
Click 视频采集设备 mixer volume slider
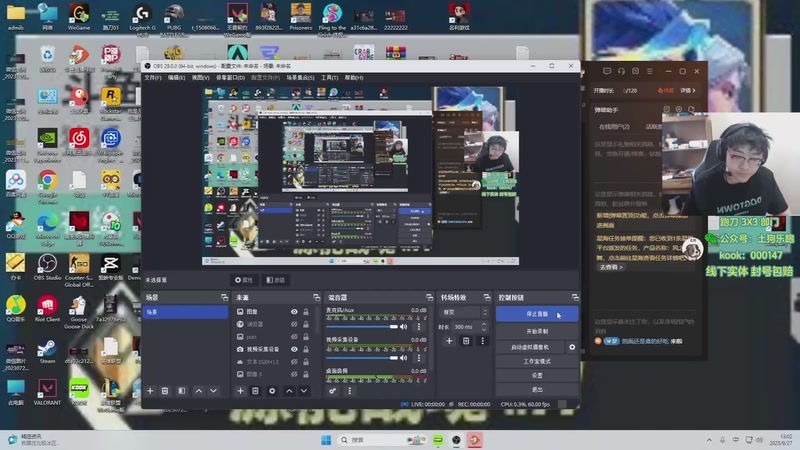(x=362, y=358)
